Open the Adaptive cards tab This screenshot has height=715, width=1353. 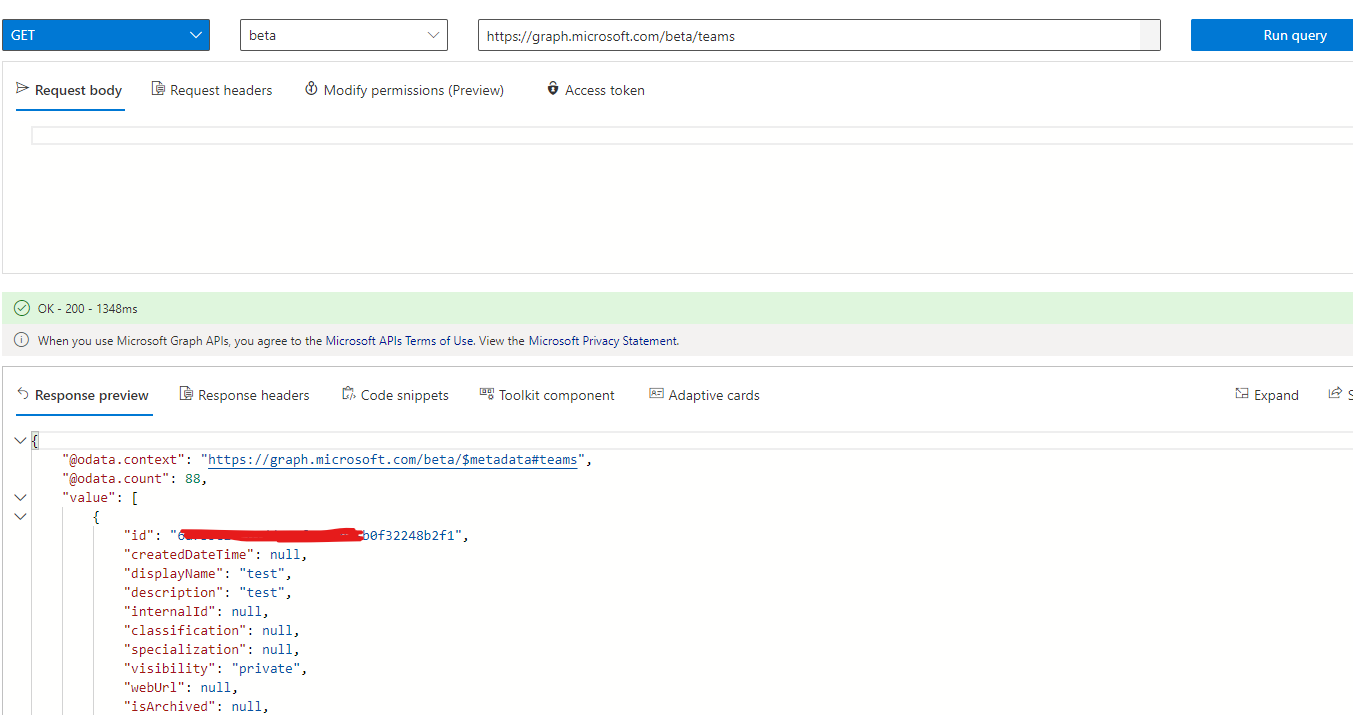pyautogui.click(x=704, y=395)
